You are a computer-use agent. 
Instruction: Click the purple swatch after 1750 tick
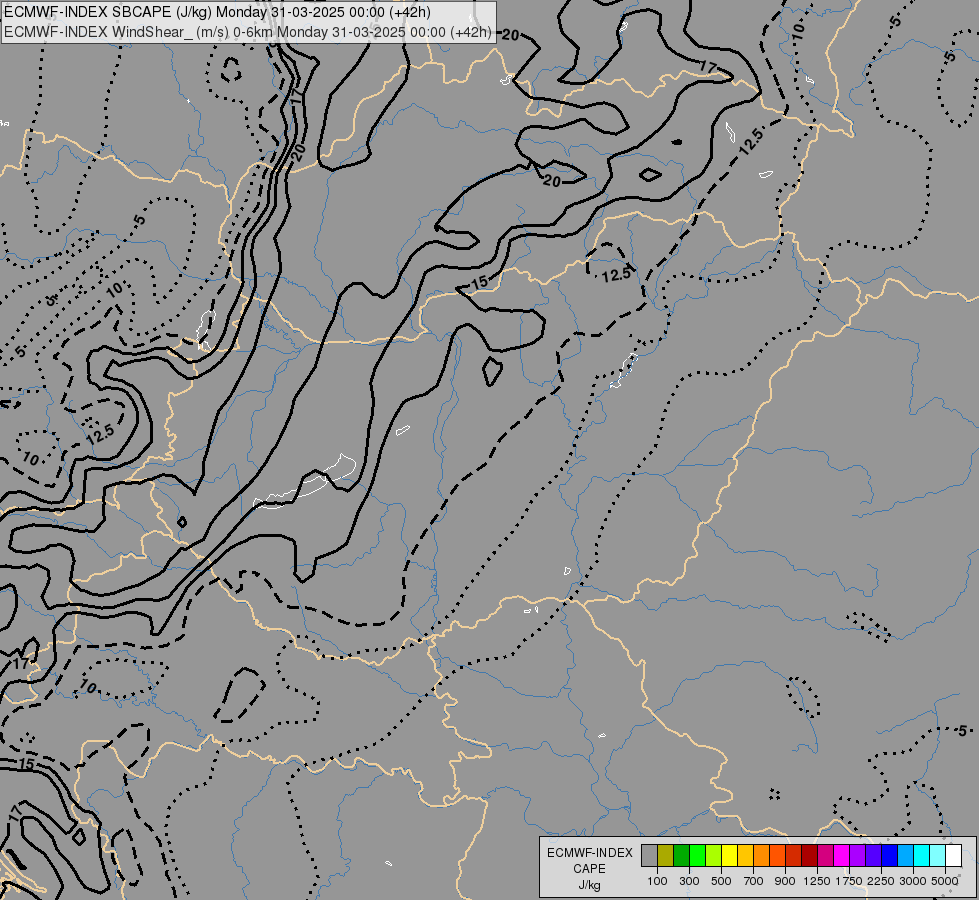(858, 856)
